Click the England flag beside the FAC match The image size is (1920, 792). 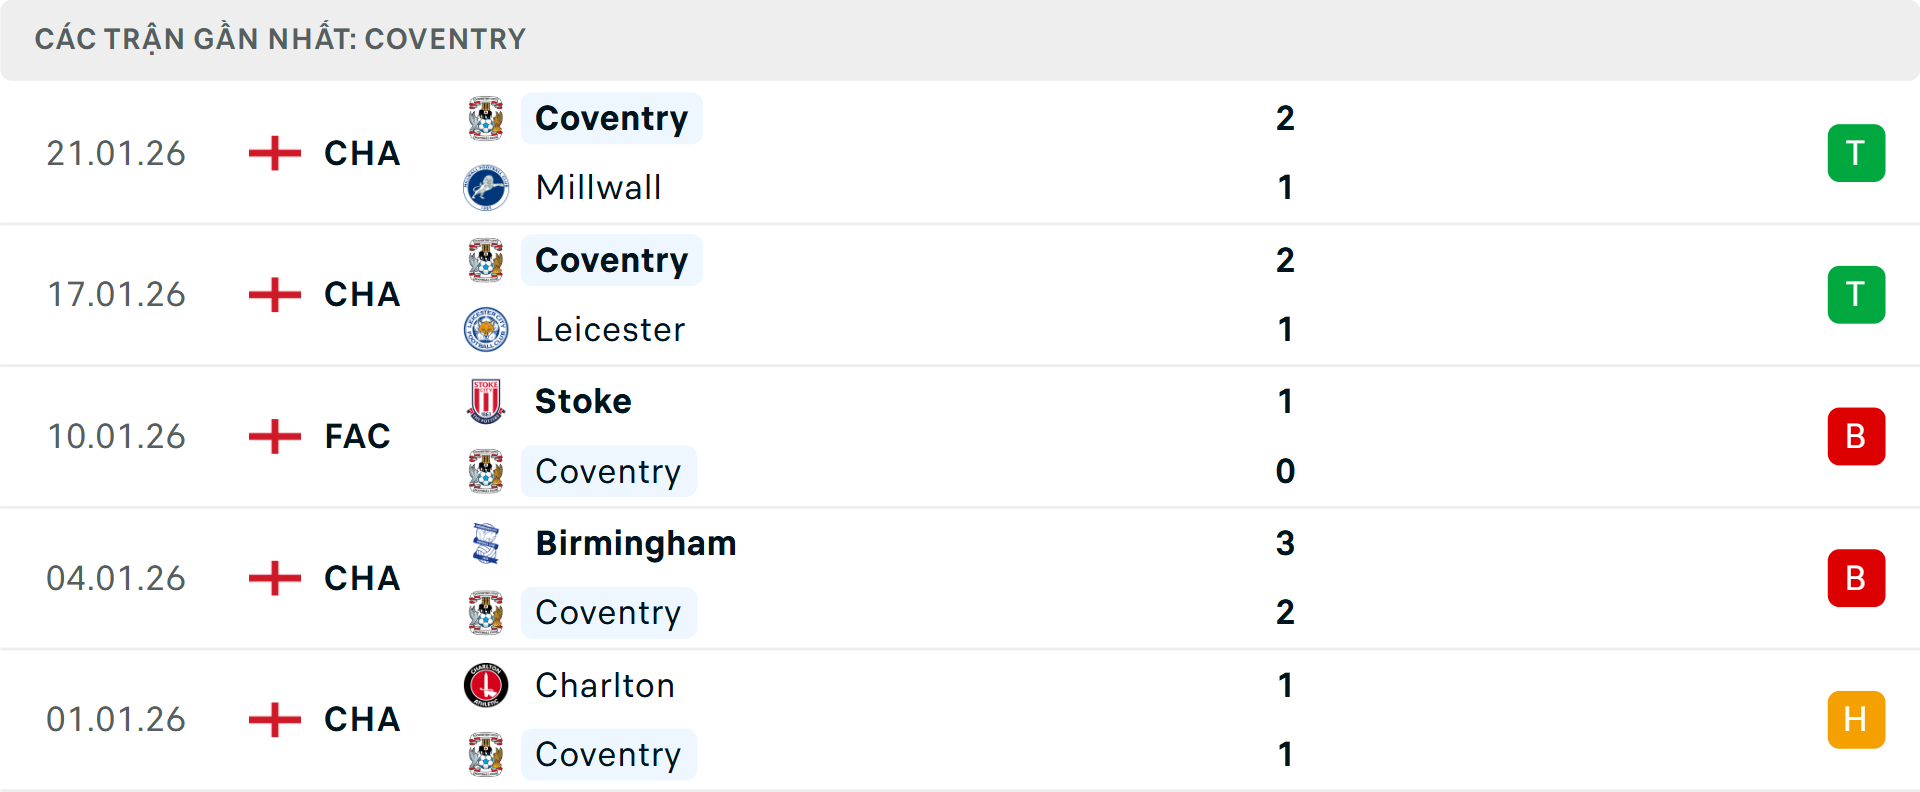pyautogui.click(x=273, y=436)
